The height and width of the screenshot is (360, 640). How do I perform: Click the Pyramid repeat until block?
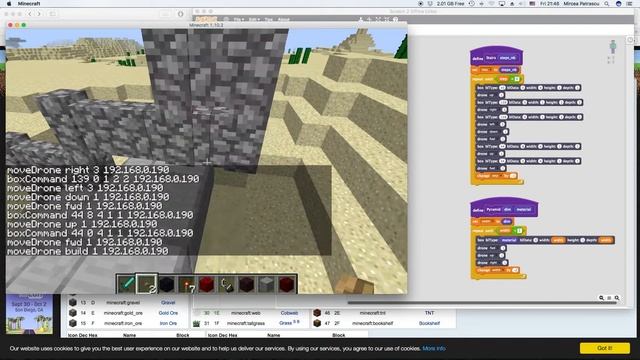click(498, 230)
